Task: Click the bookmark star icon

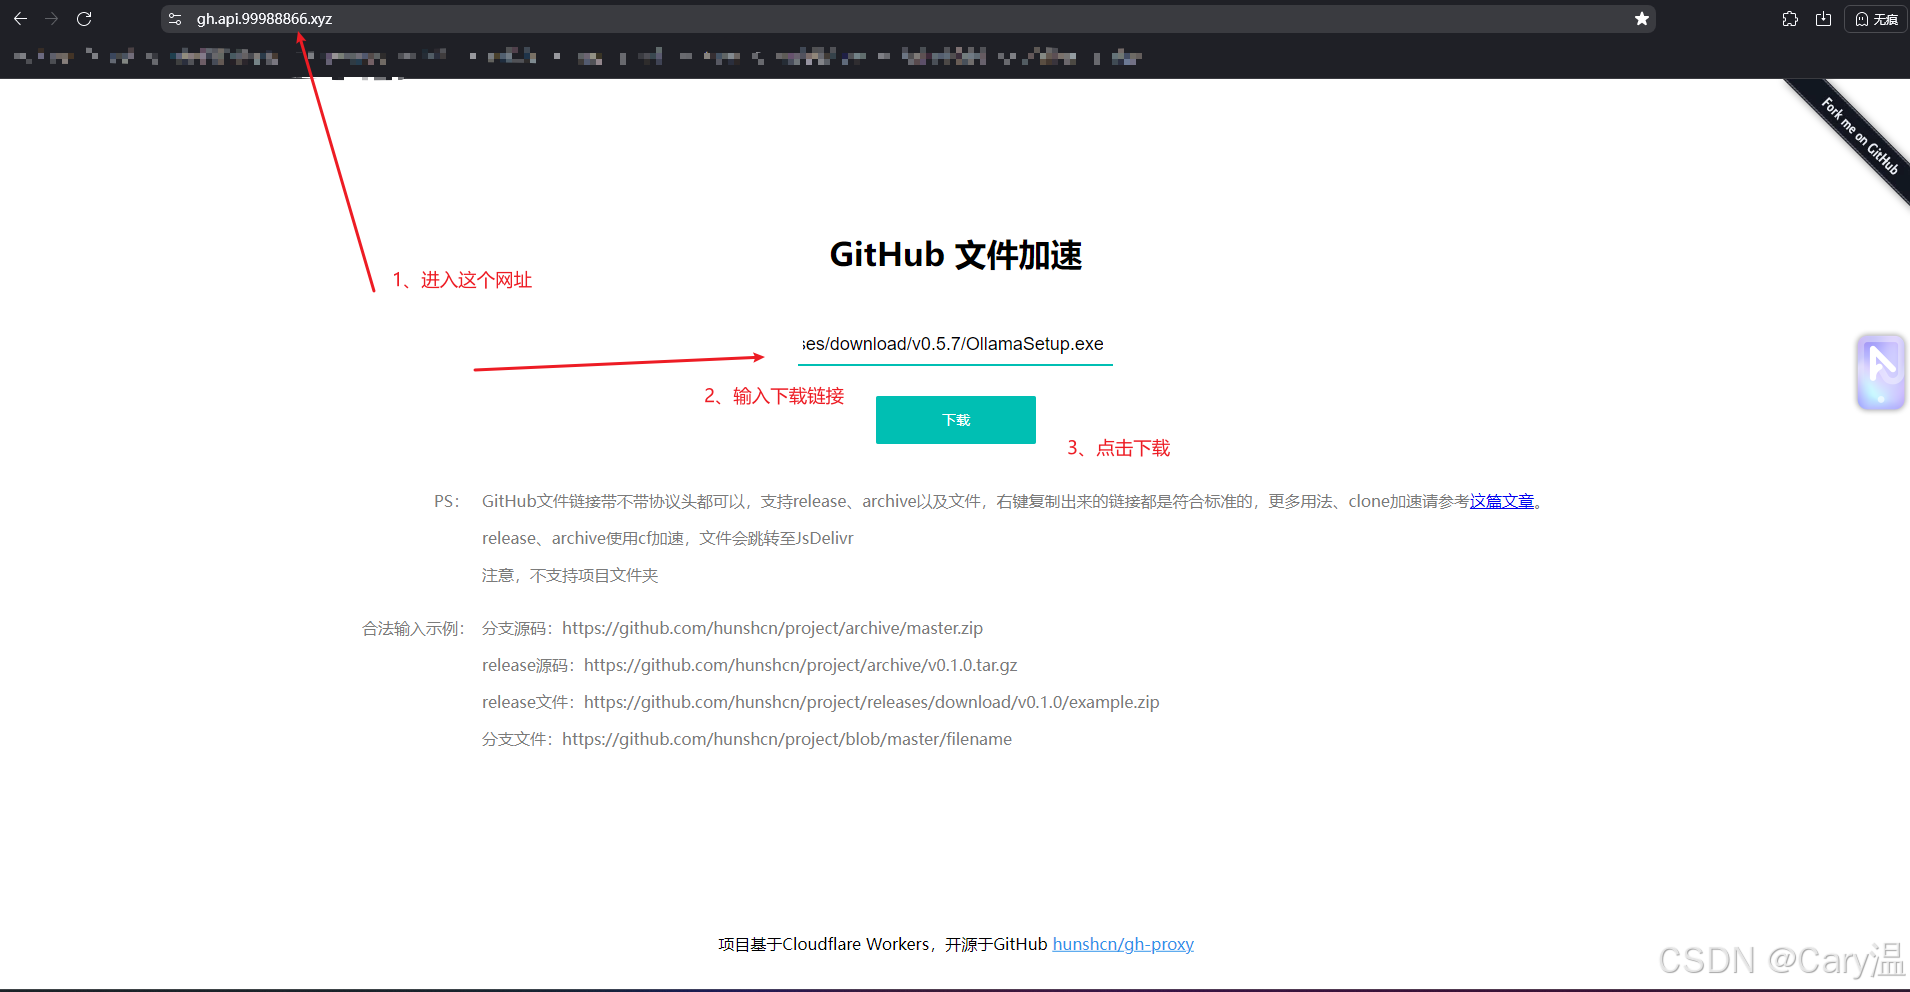Action: 1641,19
